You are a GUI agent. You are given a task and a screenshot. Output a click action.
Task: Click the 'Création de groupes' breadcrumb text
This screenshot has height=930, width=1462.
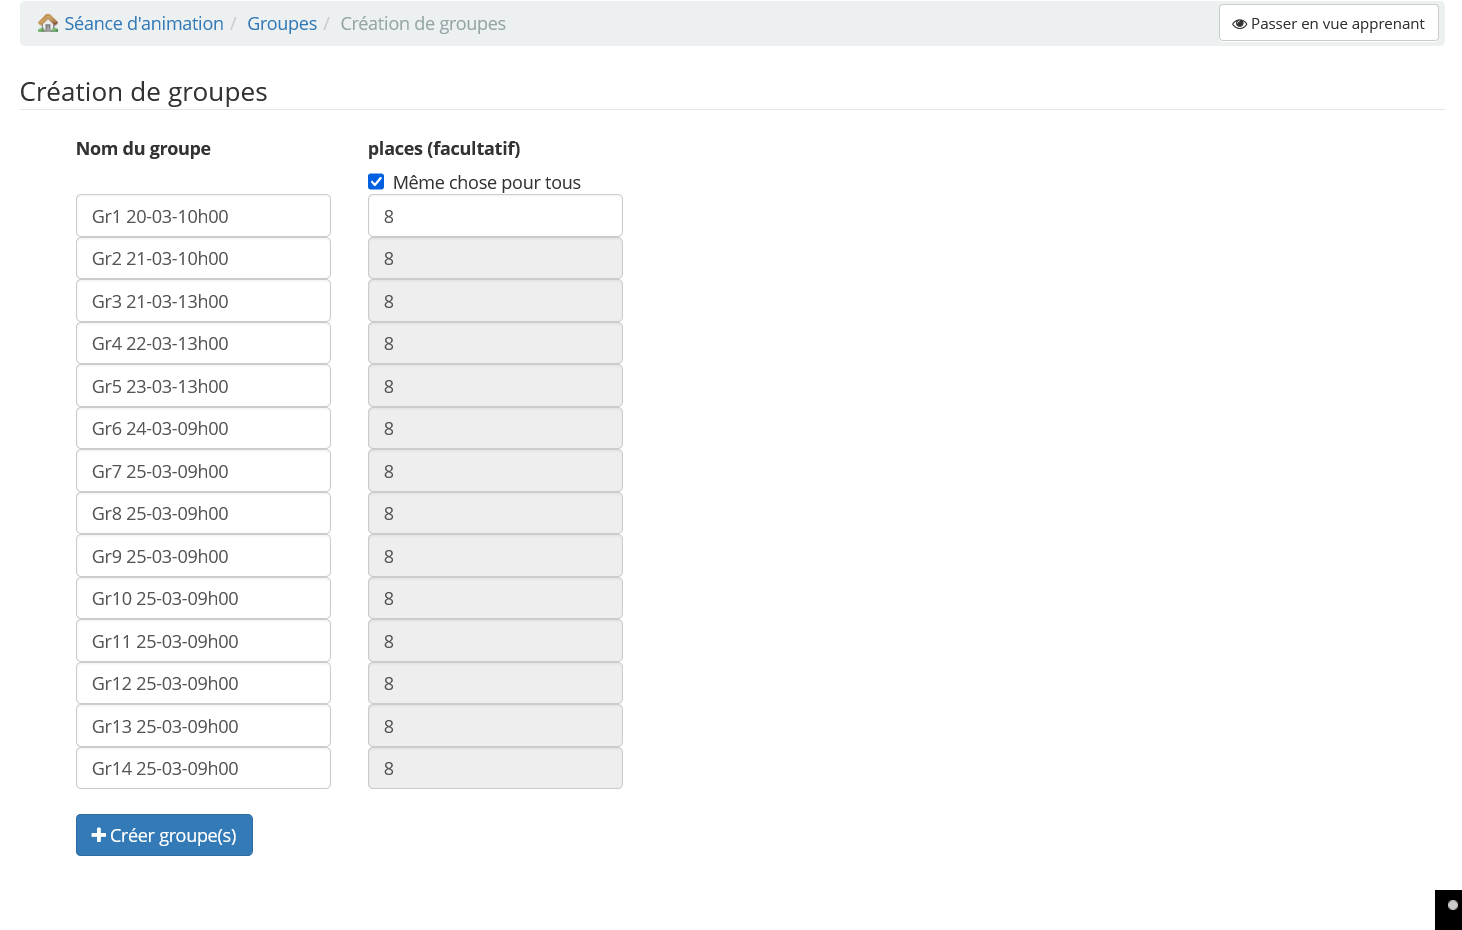pyautogui.click(x=423, y=23)
